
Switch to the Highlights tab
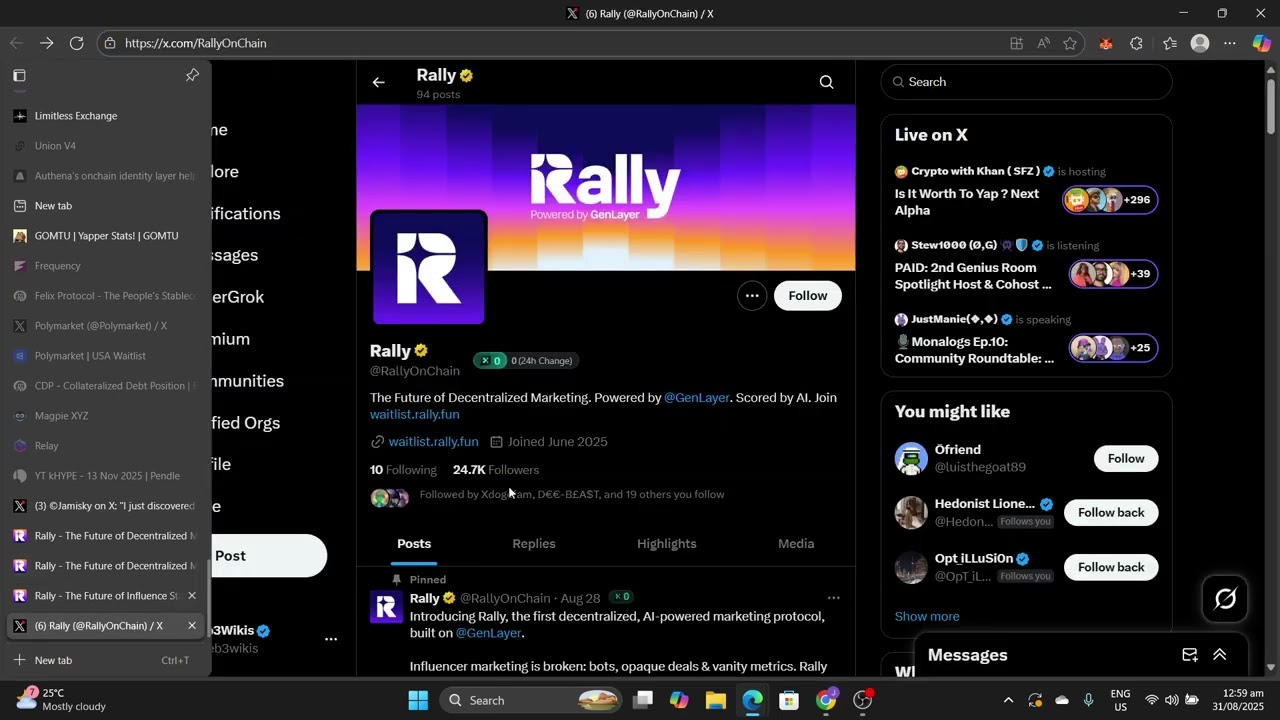pyautogui.click(x=667, y=543)
